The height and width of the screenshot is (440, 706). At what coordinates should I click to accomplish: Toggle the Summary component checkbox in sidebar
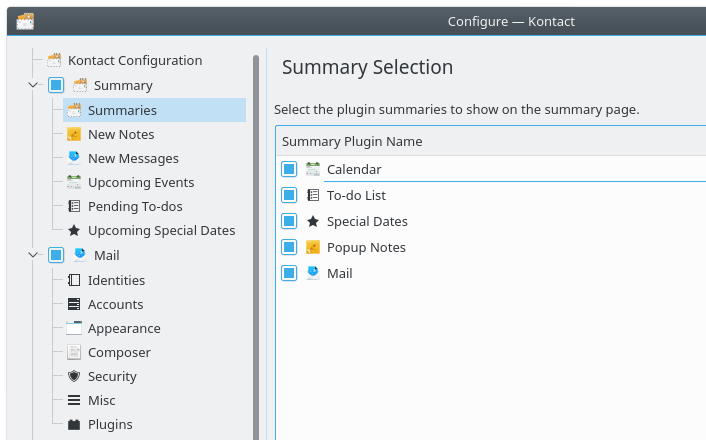(x=56, y=86)
